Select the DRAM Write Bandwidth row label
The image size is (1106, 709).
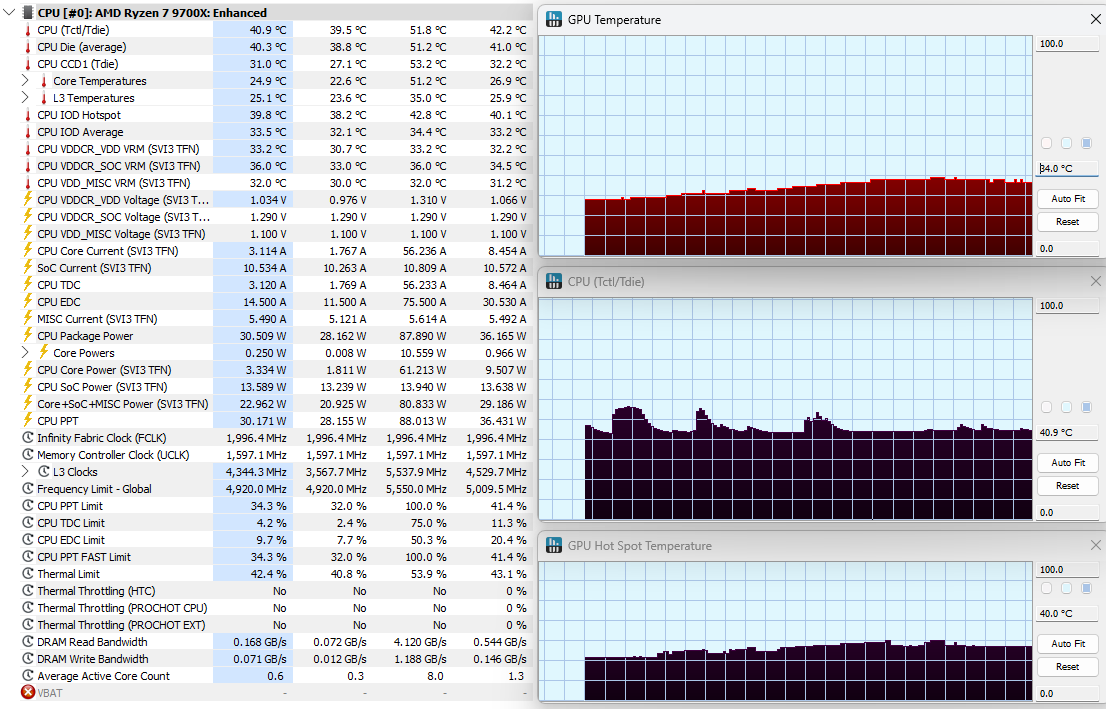click(93, 658)
